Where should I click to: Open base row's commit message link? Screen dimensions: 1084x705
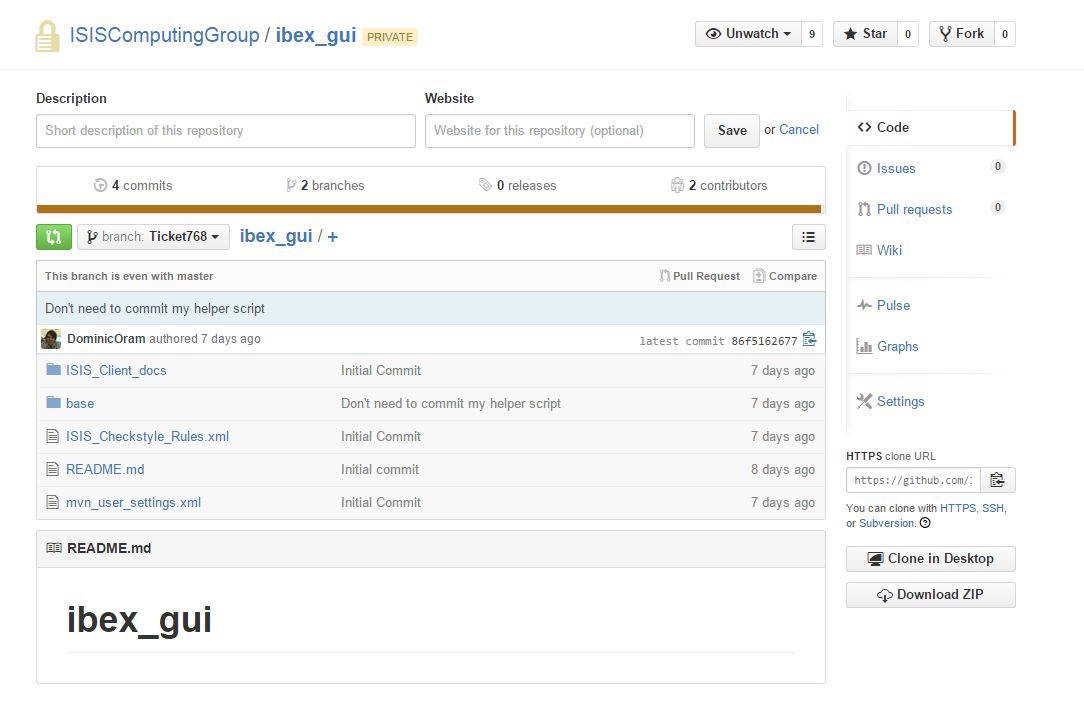click(451, 404)
